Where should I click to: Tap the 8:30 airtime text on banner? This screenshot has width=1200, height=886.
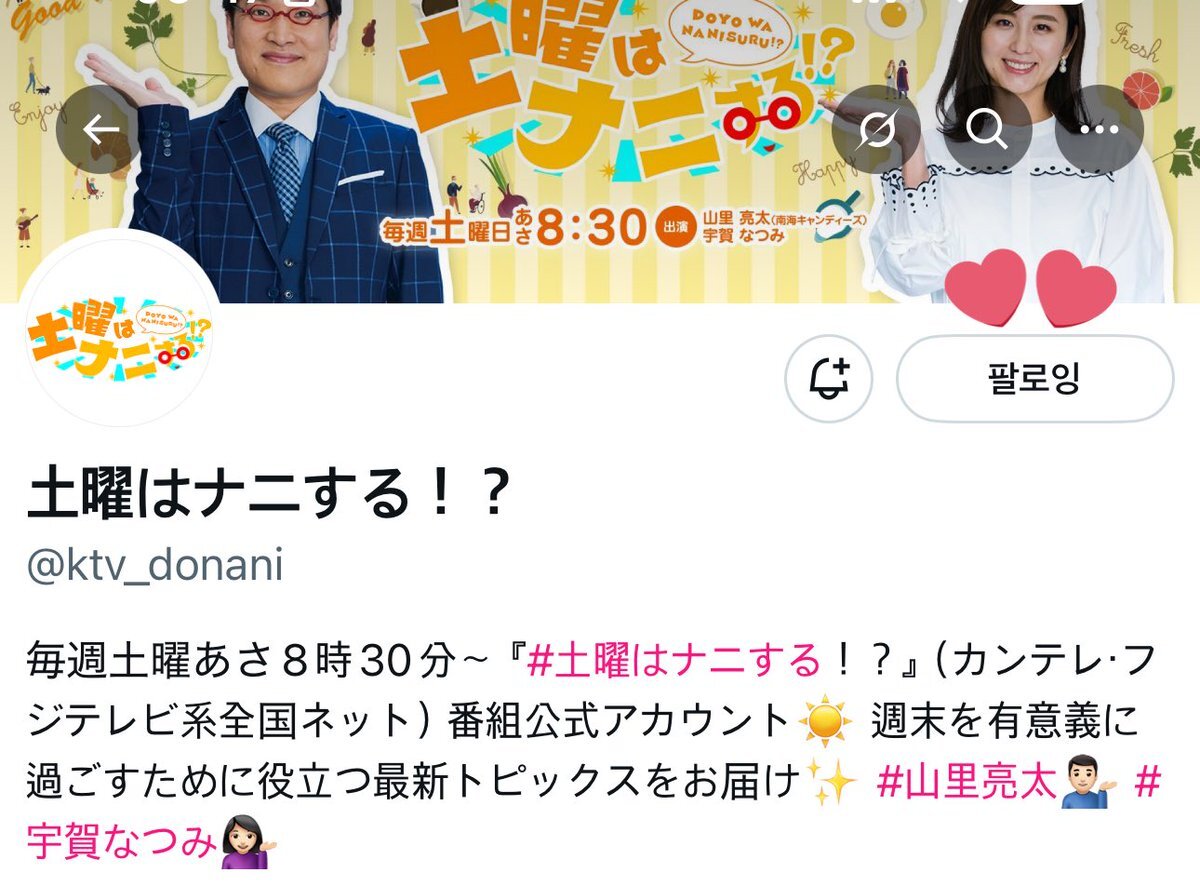click(x=590, y=228)
